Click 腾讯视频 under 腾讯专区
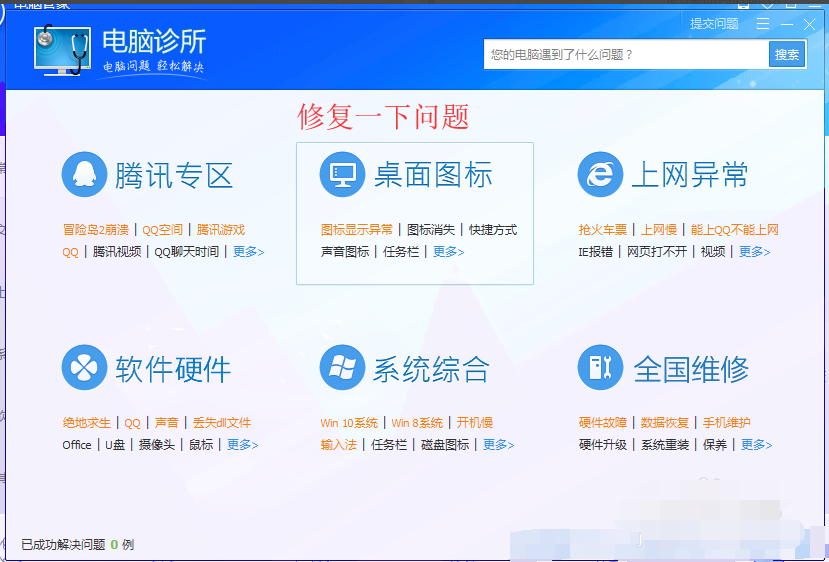The image size is (829, 562). pos(117,252)
